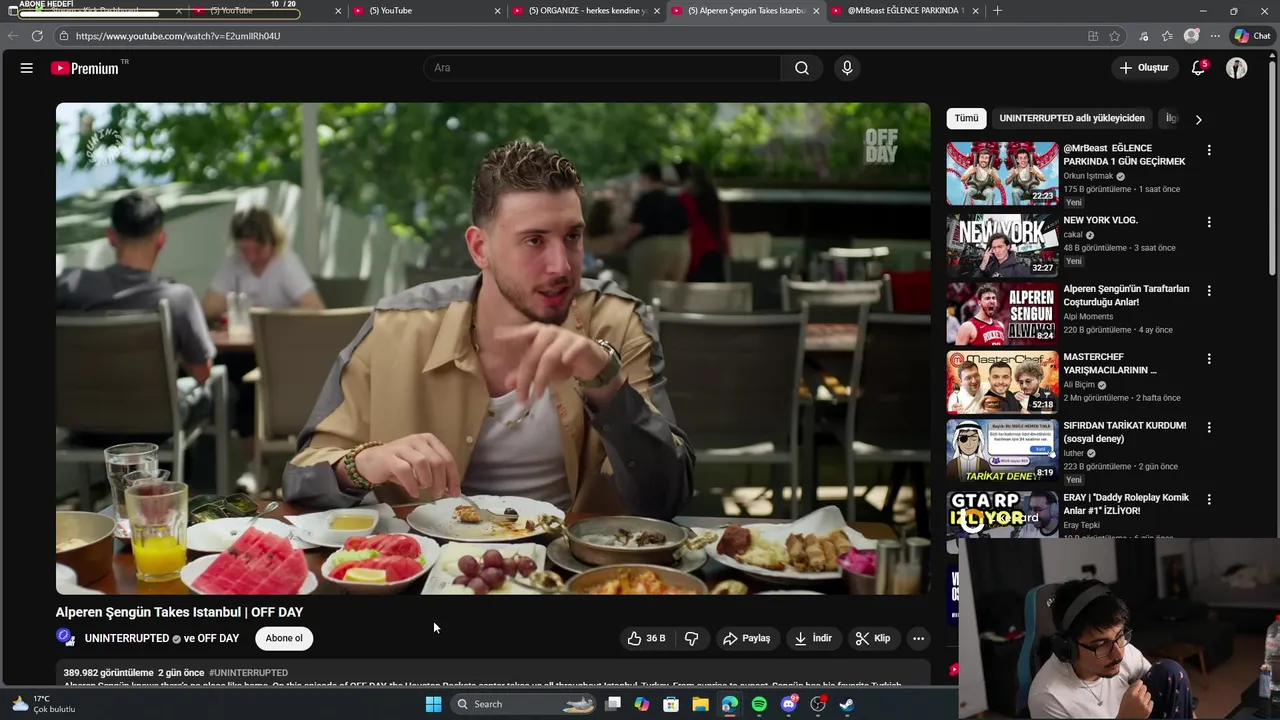Open SIFIRDAN TARİKAT KURDUM video thumbnail

click(1002, 450)
